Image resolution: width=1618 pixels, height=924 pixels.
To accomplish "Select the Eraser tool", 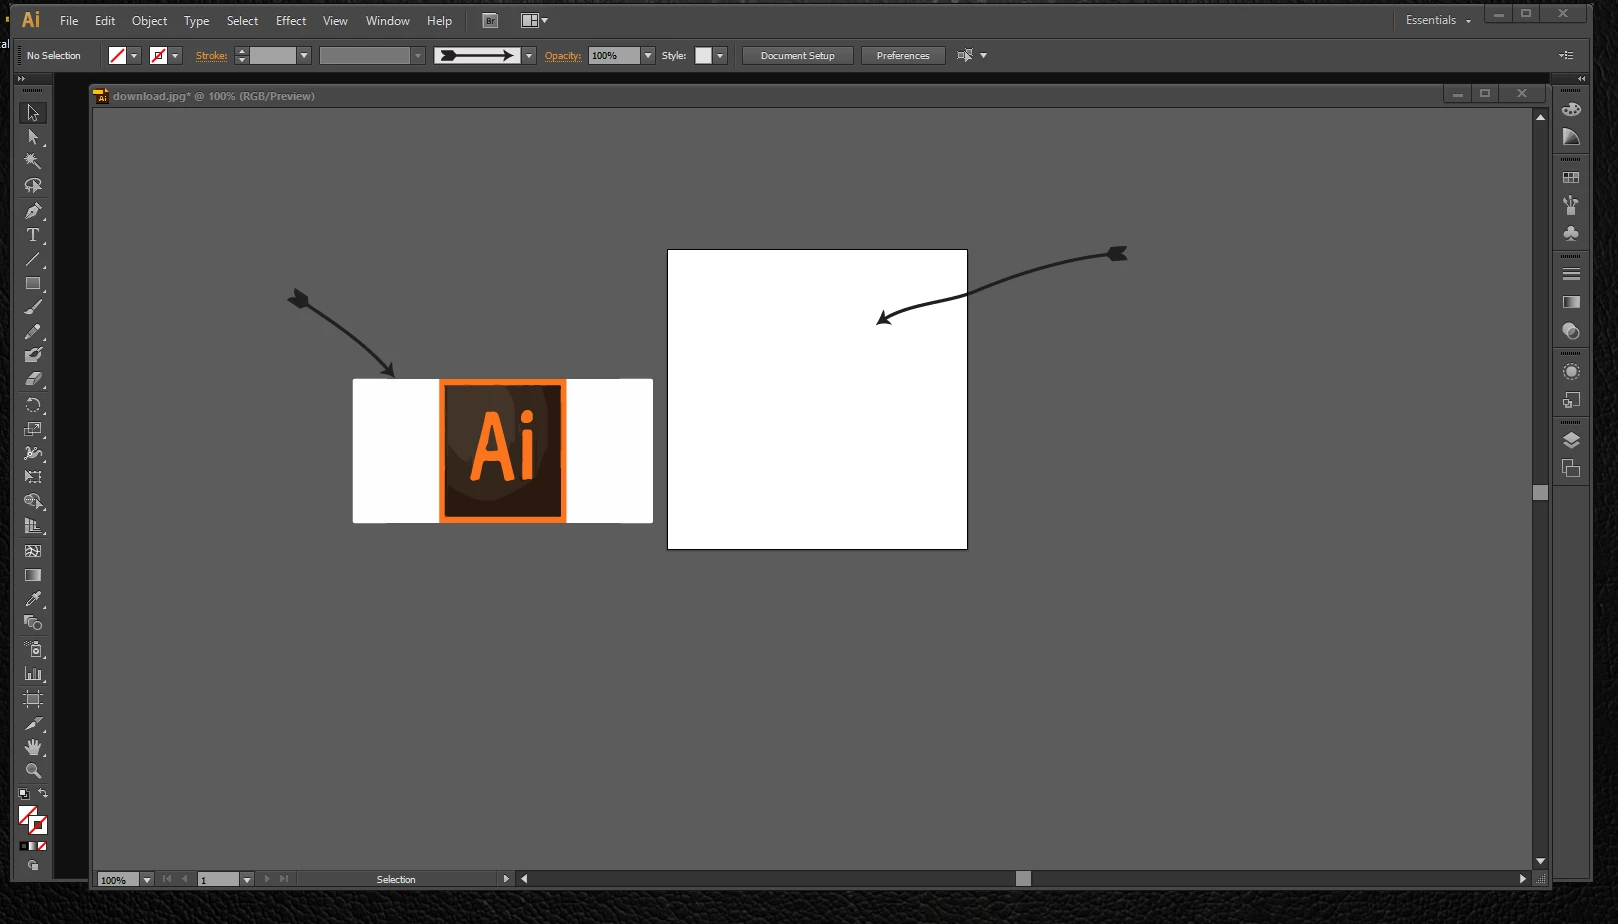I will tap(33, 379).
